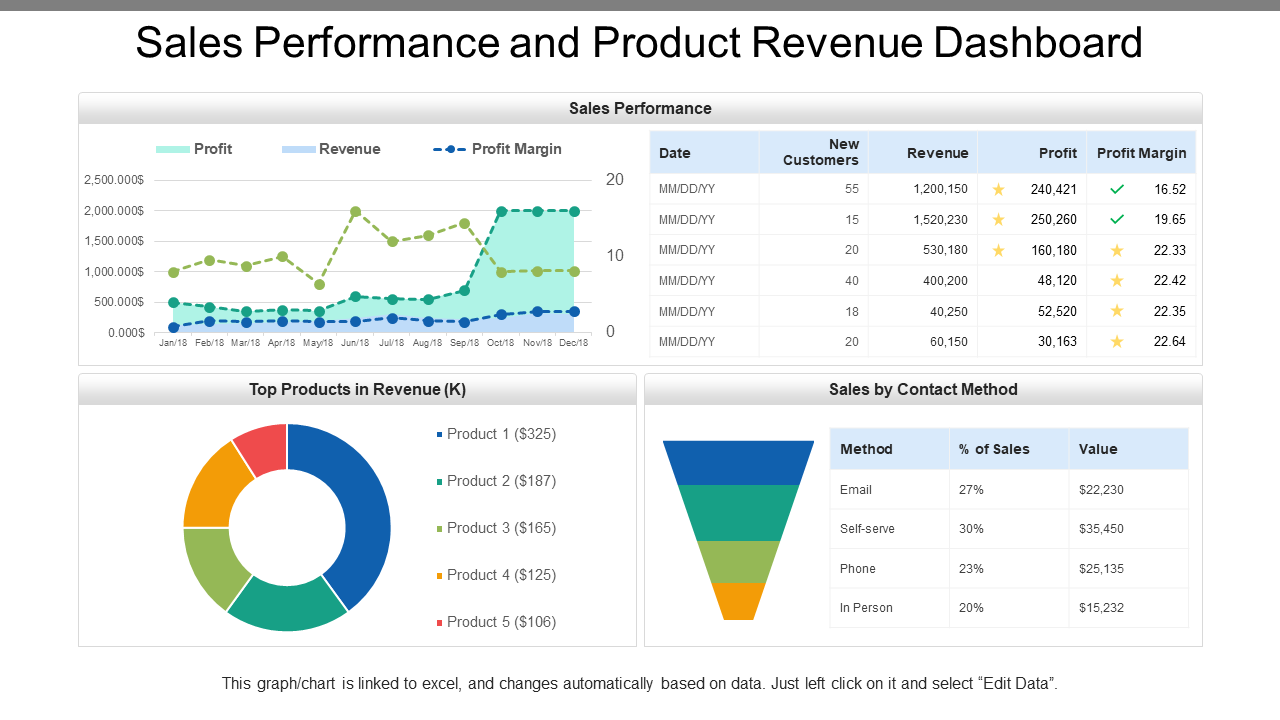1280x720 pixels.
Task: Click the checkmark beside the 19.65 profit margin
Action: click(1115, 220)
